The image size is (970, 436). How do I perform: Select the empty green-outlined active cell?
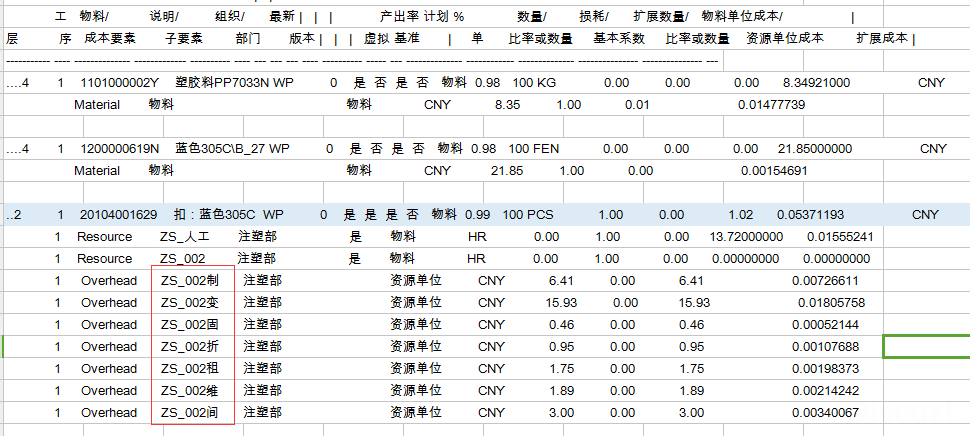point(927,346)
